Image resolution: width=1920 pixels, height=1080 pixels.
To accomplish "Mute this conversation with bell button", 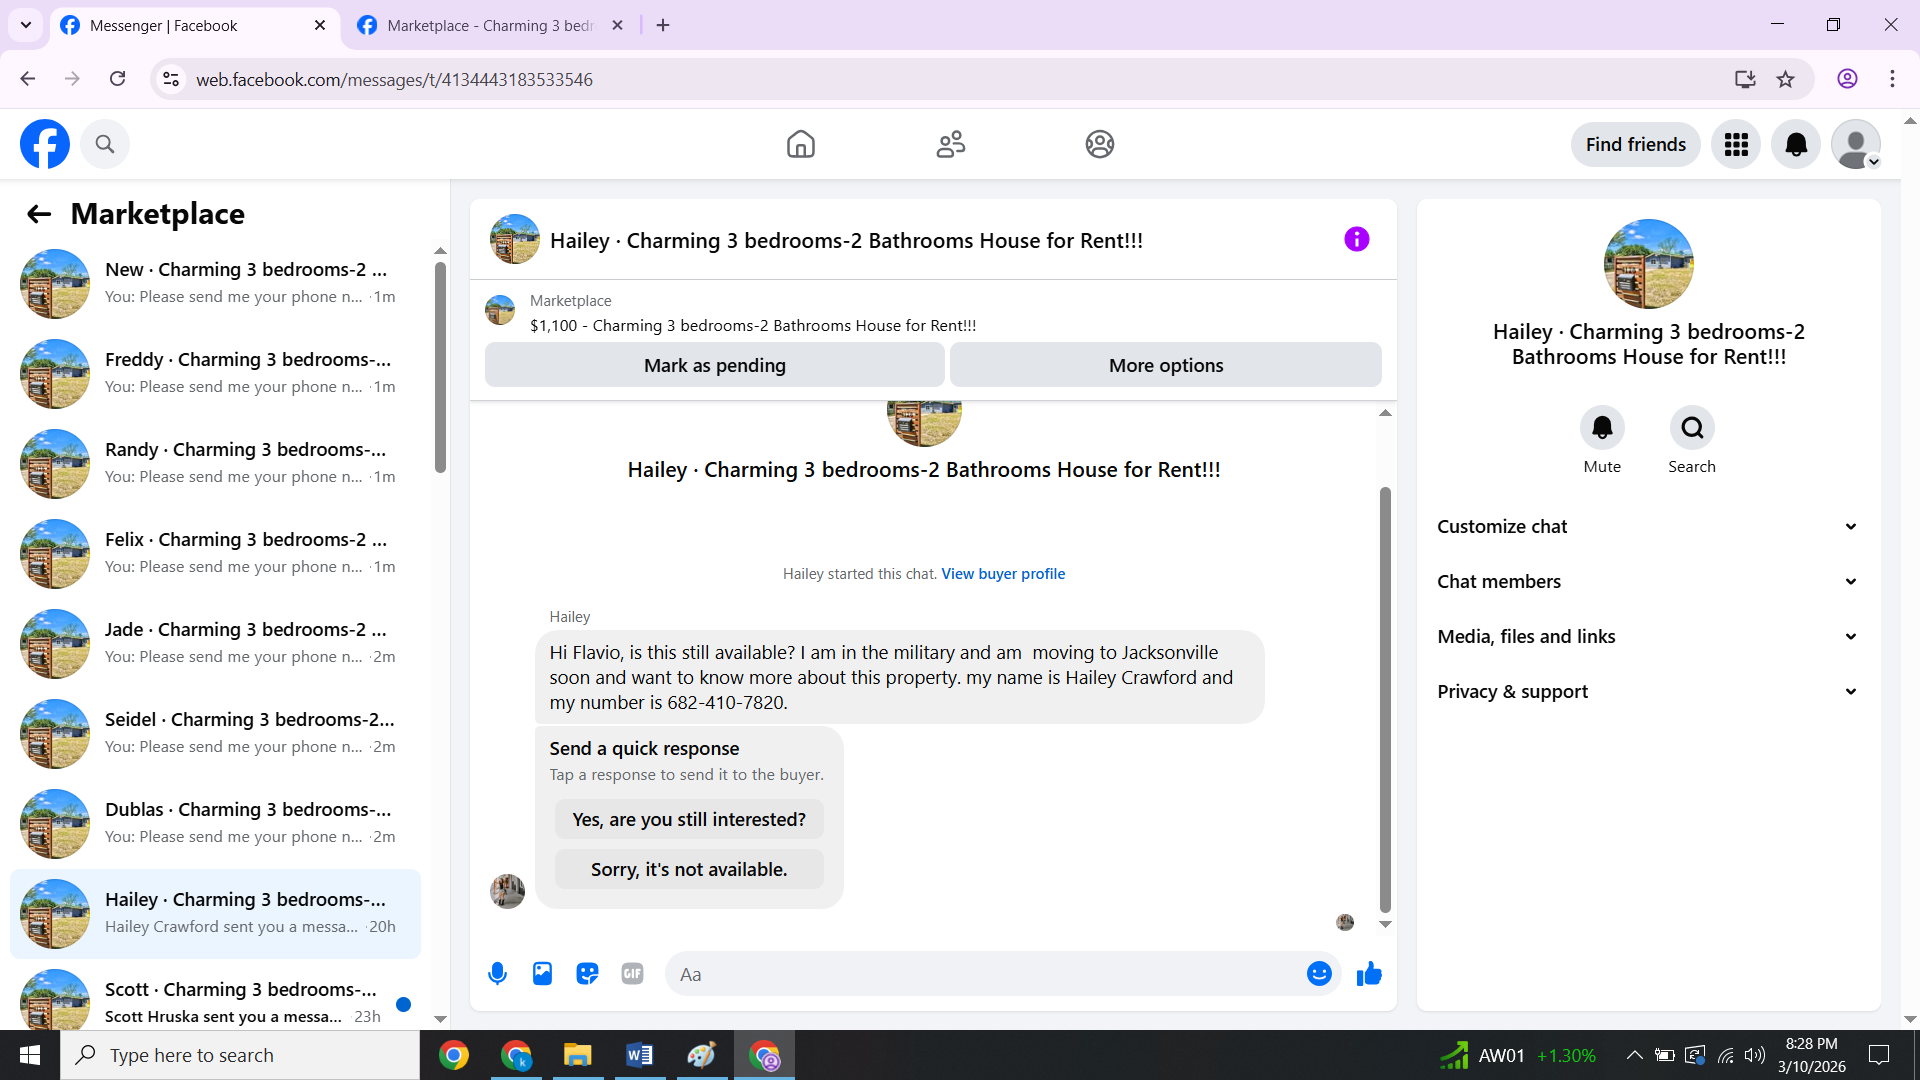I will pos(1602,428).
